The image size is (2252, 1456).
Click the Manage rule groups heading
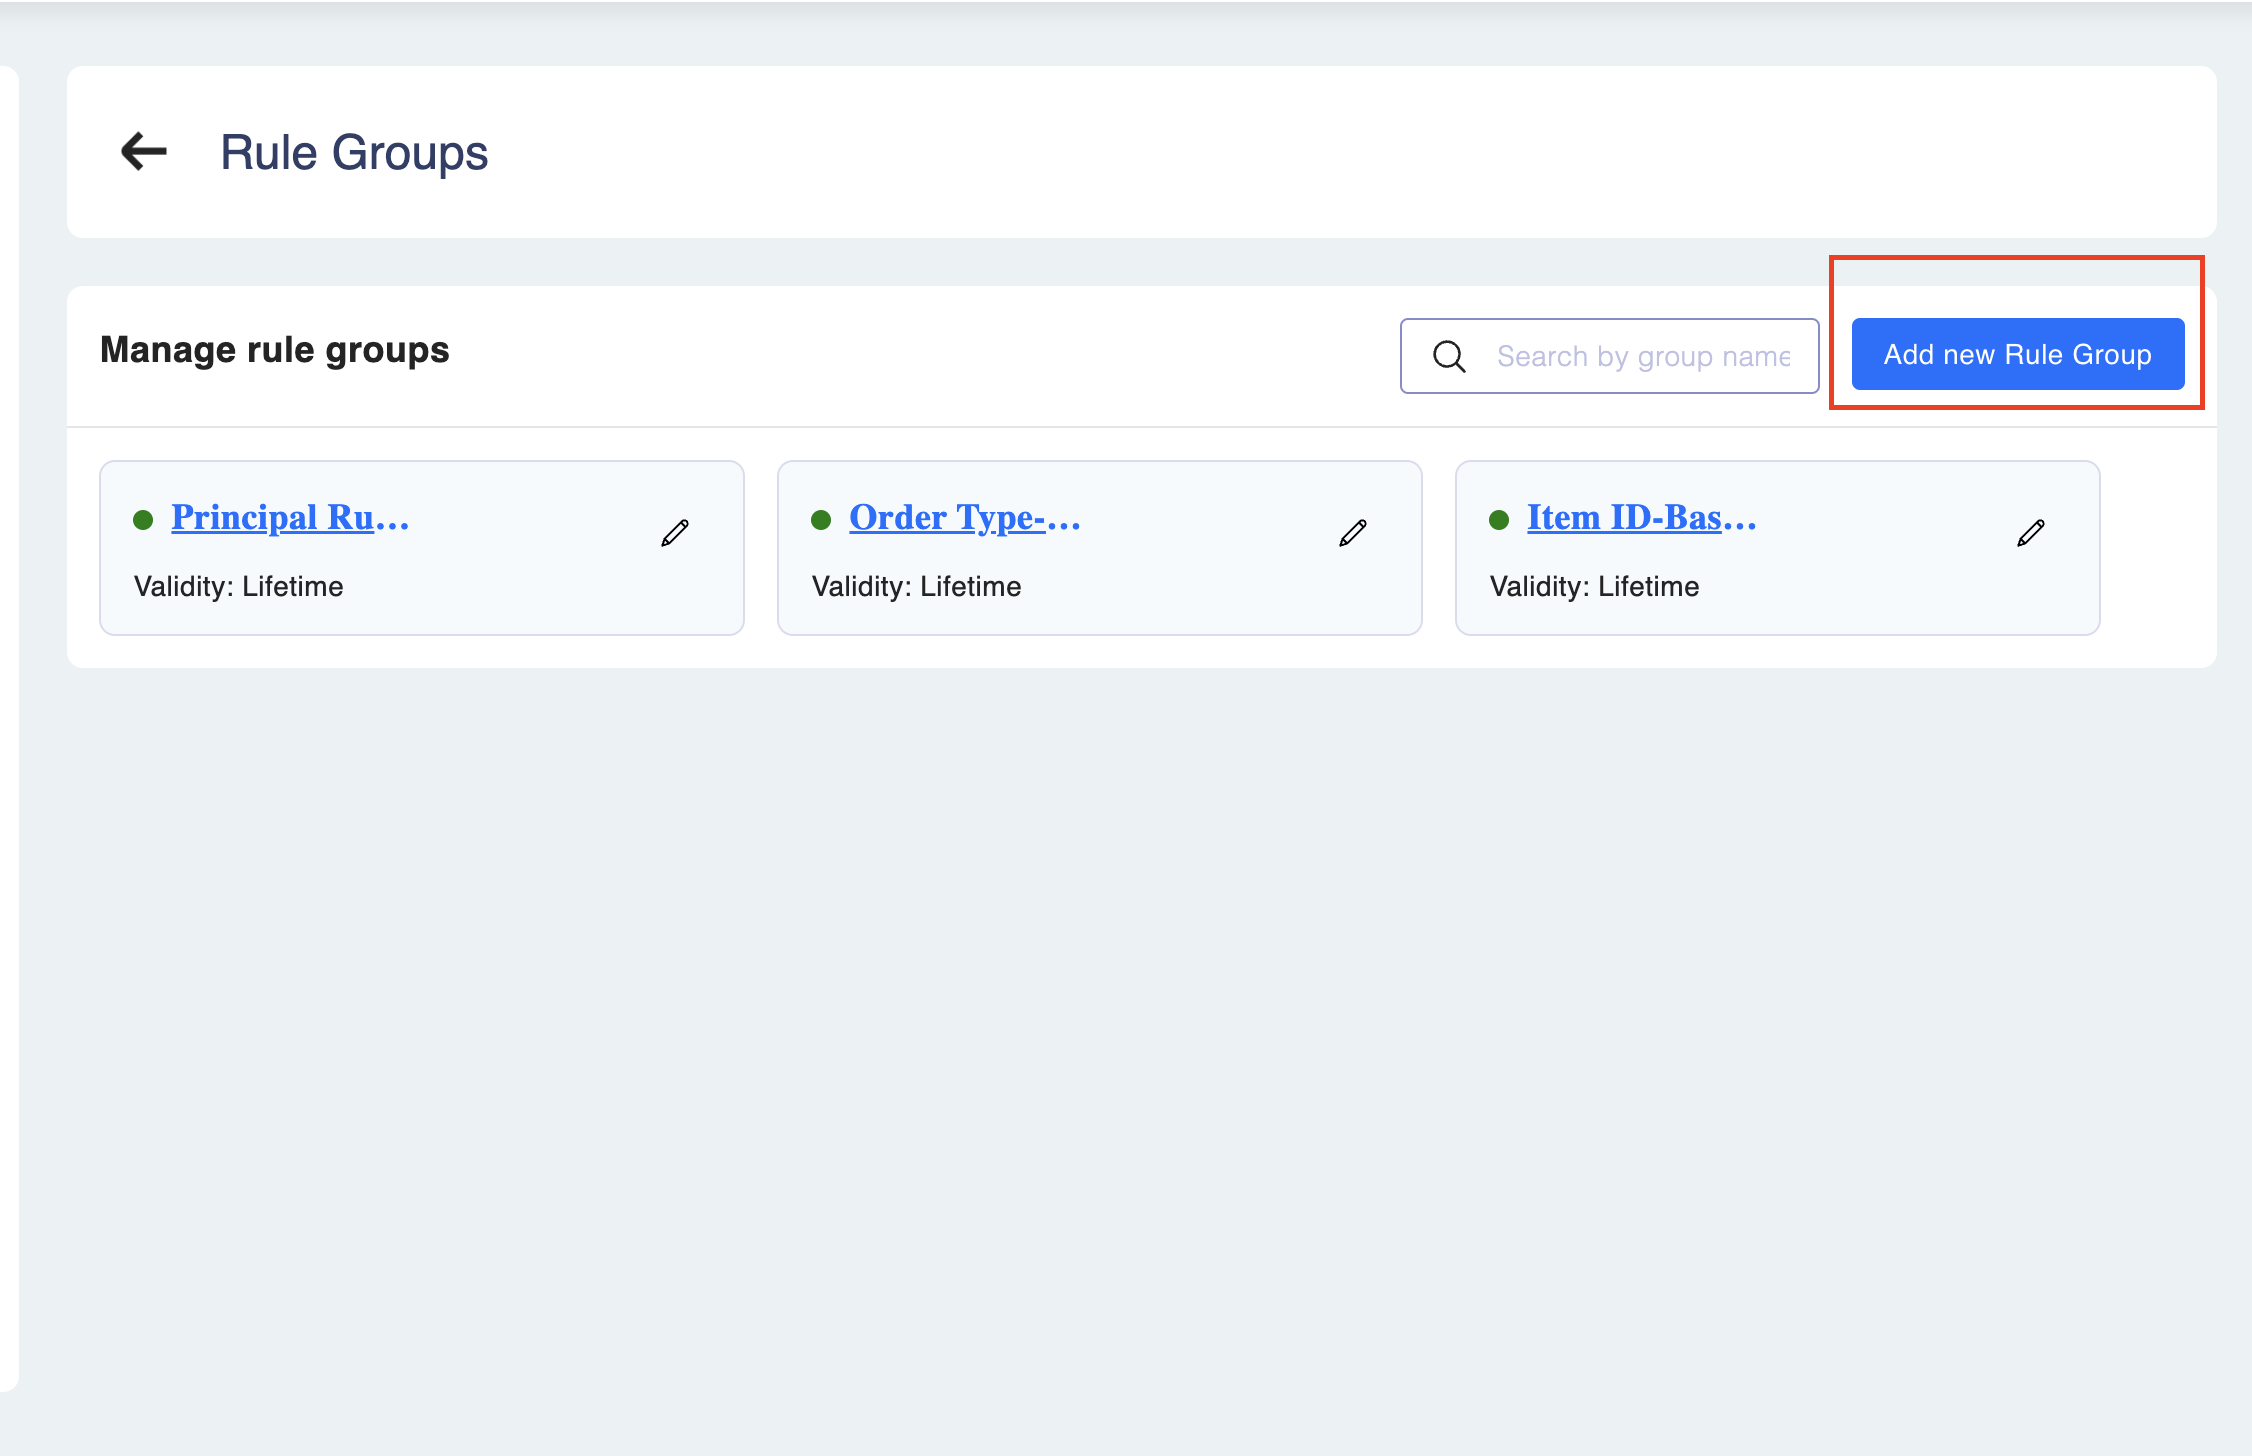pos(275,350)
